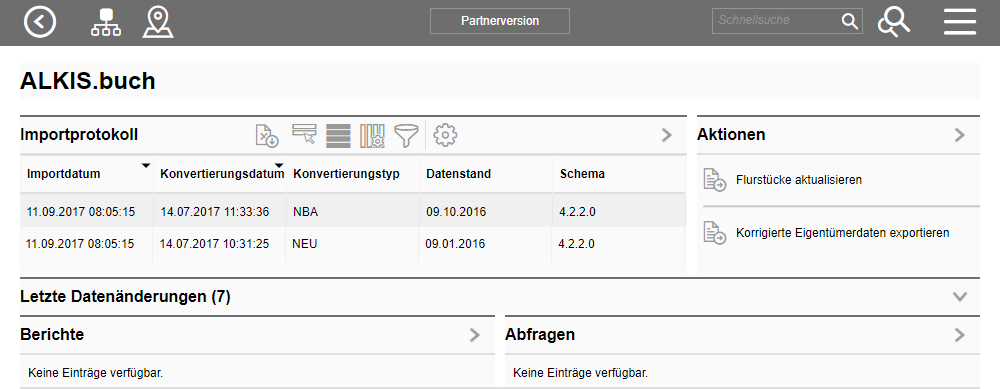Open the Abfragen panel chevron
Viewport: 1000px width, 389px height.
(959, 335)
